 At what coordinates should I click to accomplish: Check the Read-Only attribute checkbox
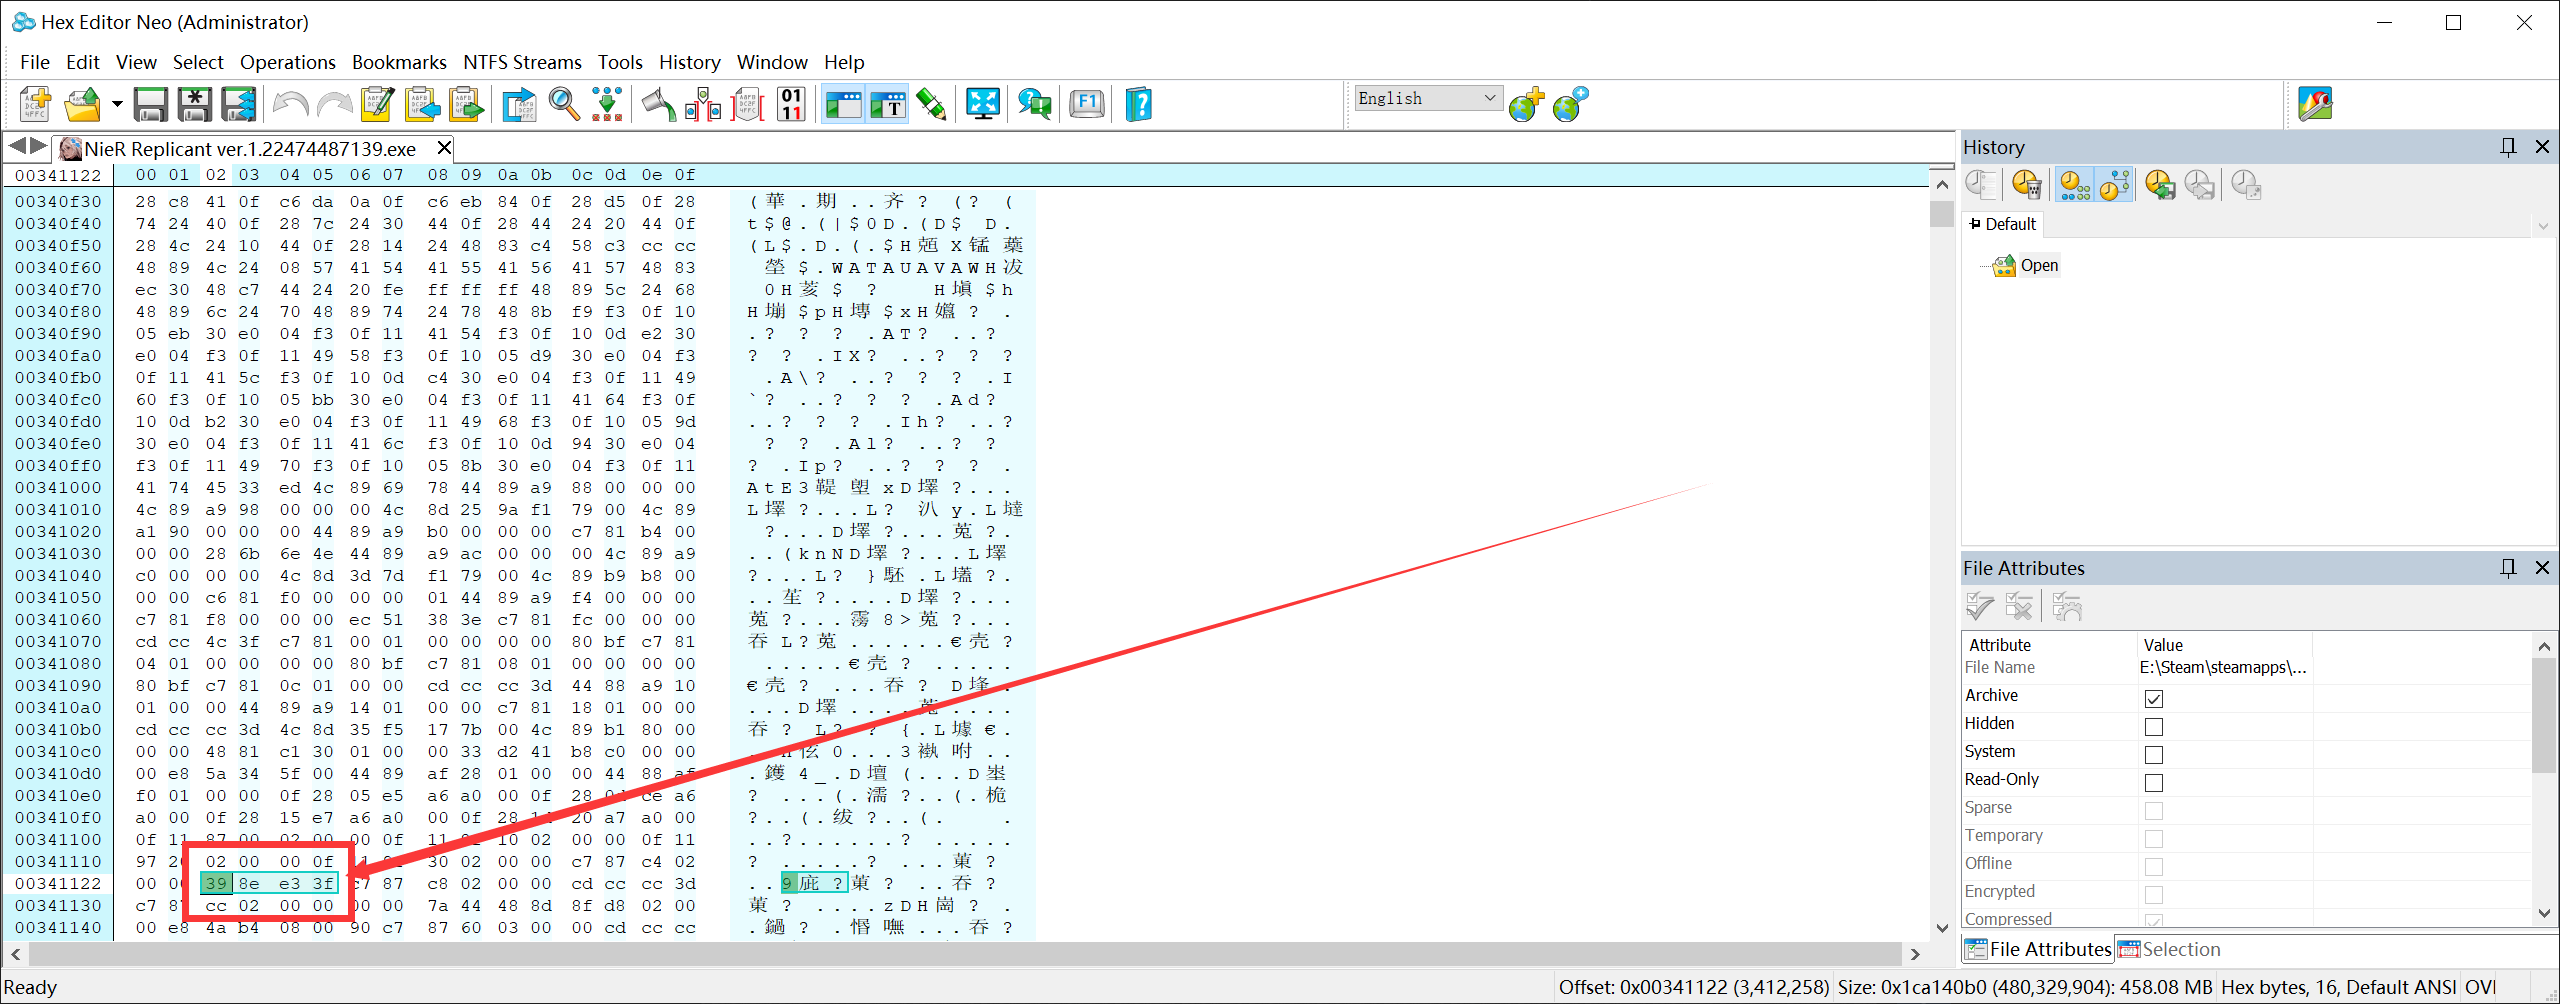click(2154, 782)
